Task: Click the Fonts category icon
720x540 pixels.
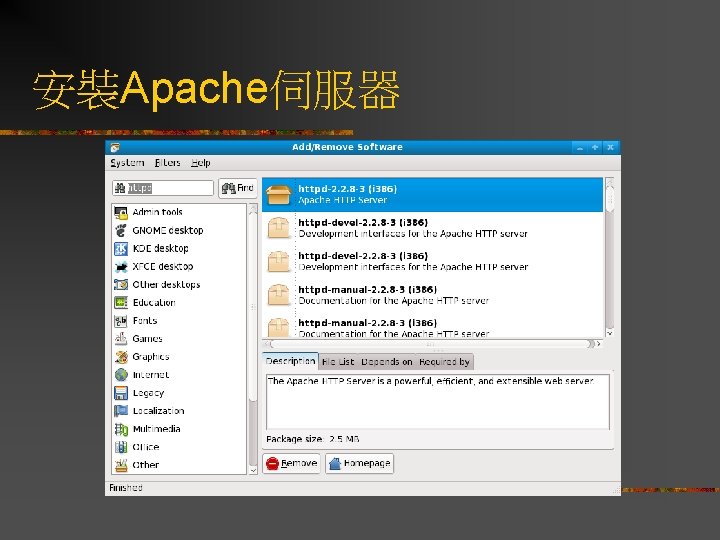Action: pyautogui.click(x=121, y=321)
